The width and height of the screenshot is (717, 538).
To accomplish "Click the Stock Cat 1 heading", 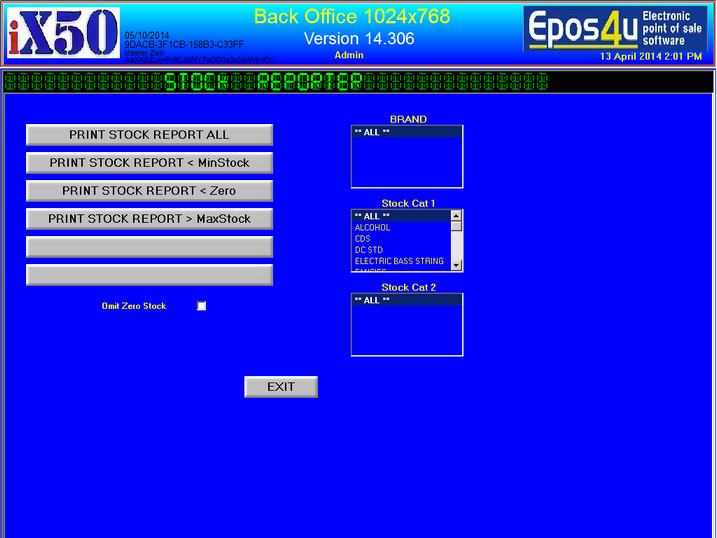I will point(408,203).
